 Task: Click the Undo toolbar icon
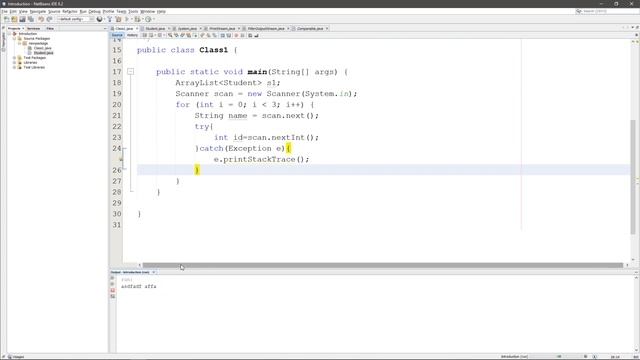point(41,19)
